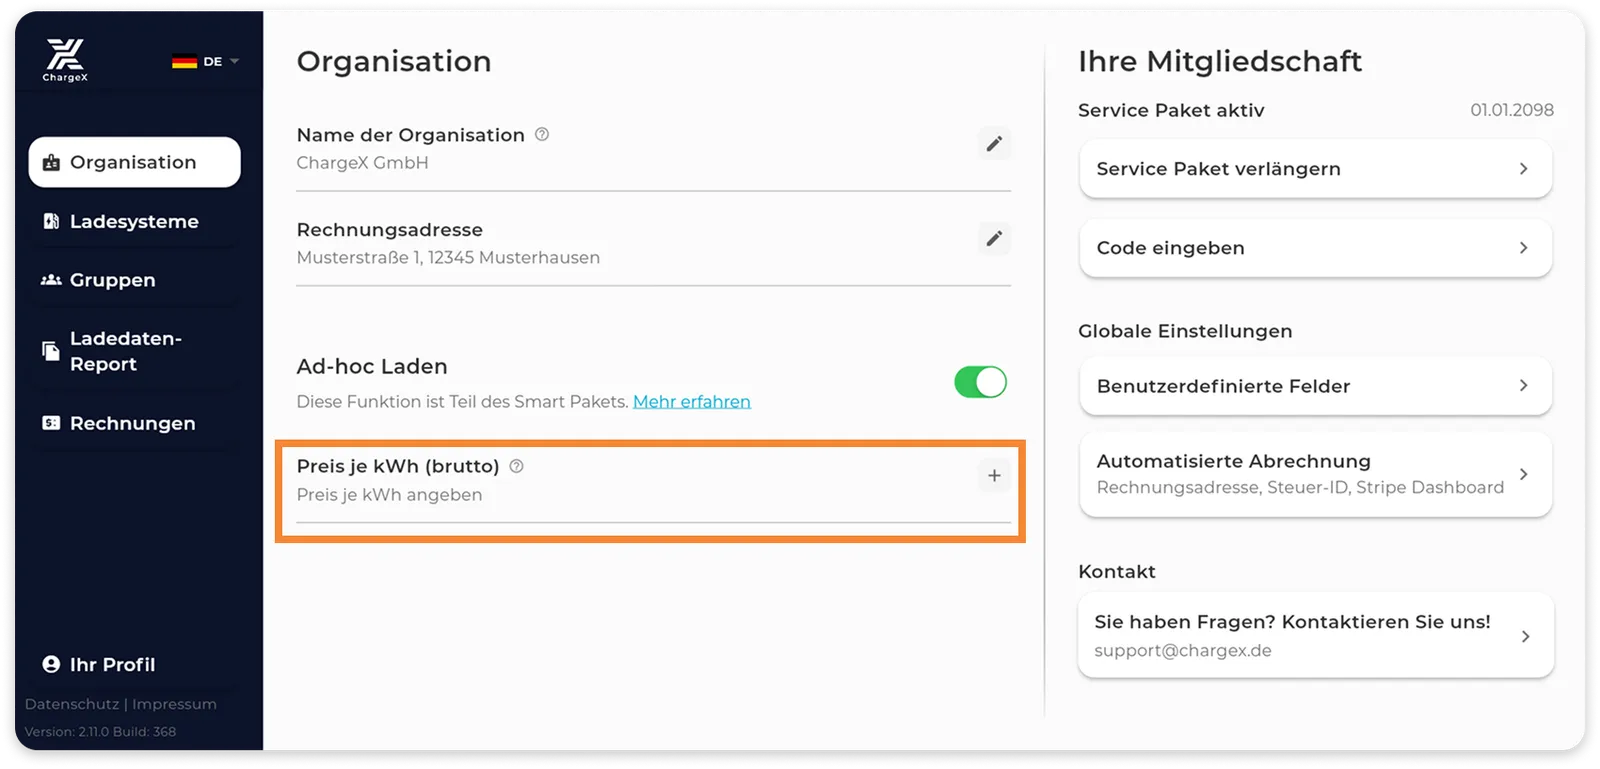
Task: Click help icon next to Name der Organisation
Action: pos(542,134)
